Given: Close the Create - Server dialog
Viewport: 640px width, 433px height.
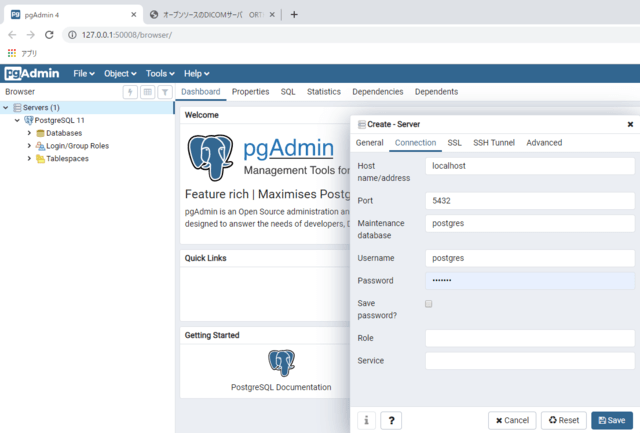Looking at the screenshot, I should click(x=630, y=124).
